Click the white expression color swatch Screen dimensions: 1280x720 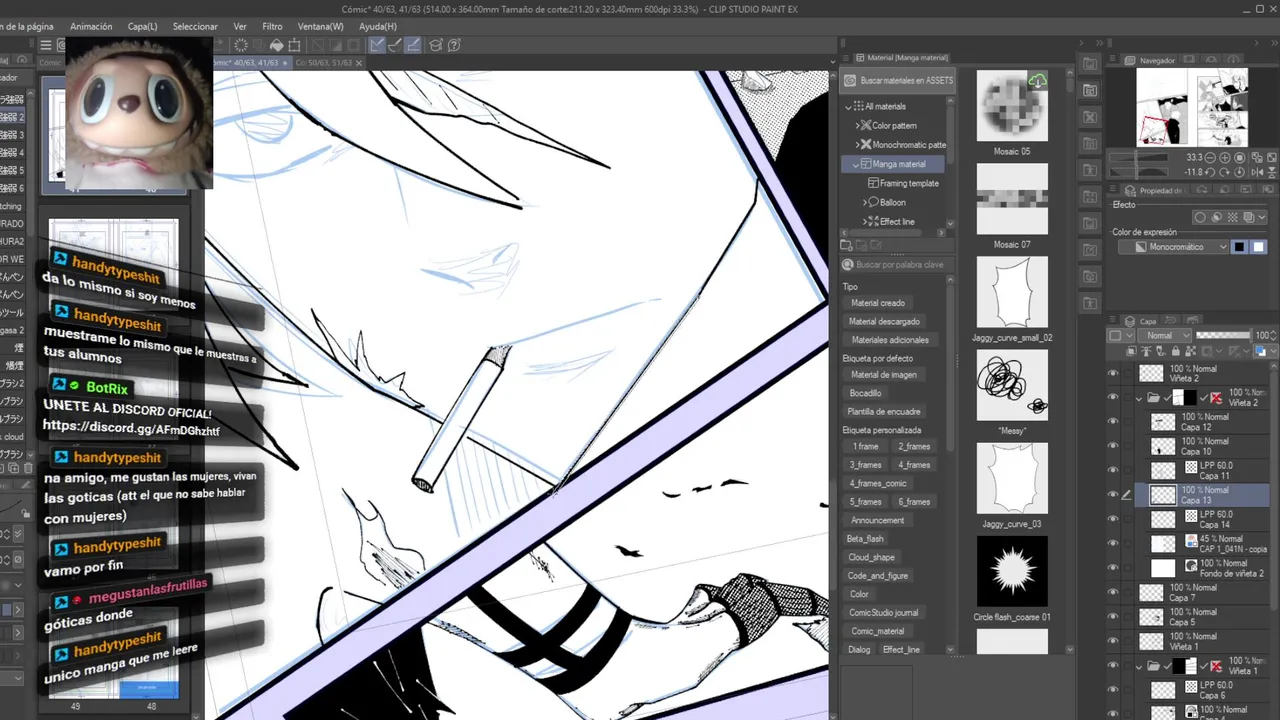[x=1259, y=247]
